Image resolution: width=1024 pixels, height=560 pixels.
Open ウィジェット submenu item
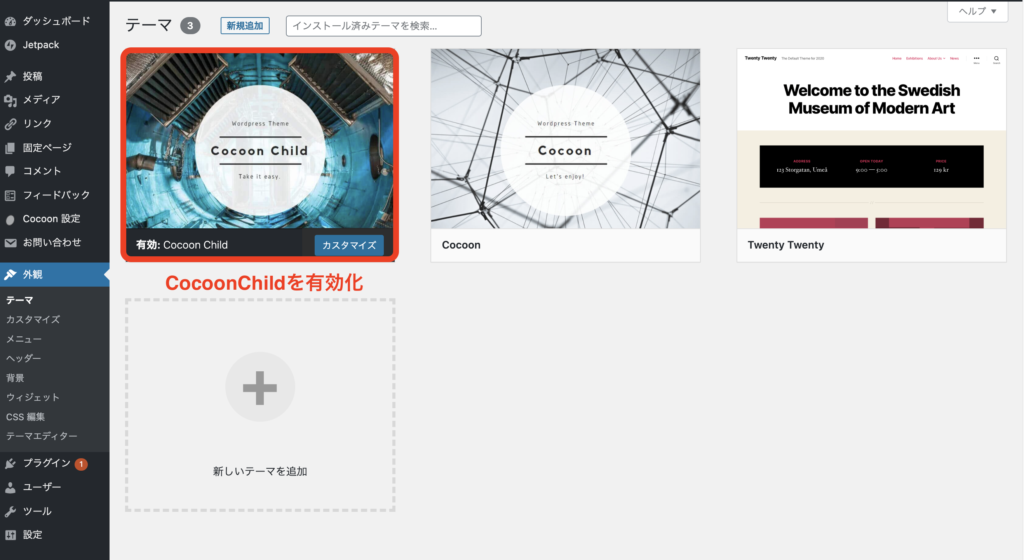(33, 397)
